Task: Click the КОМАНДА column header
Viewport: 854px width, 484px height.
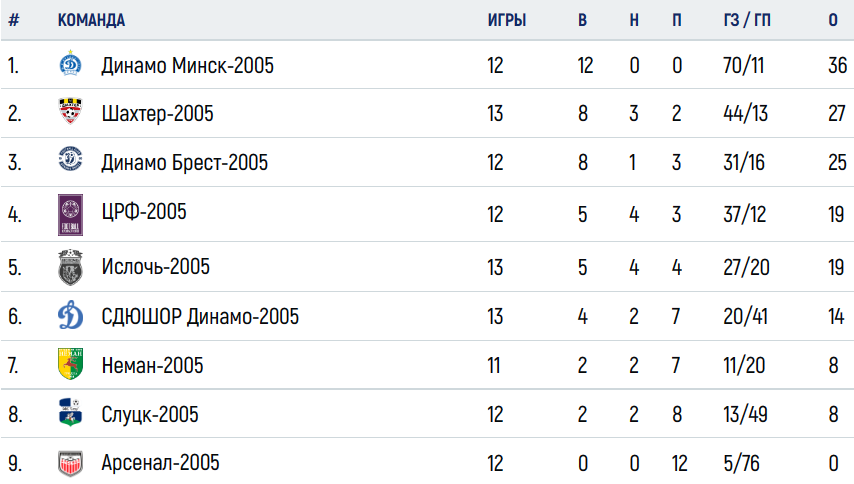Action: click(x=91, y=20)
